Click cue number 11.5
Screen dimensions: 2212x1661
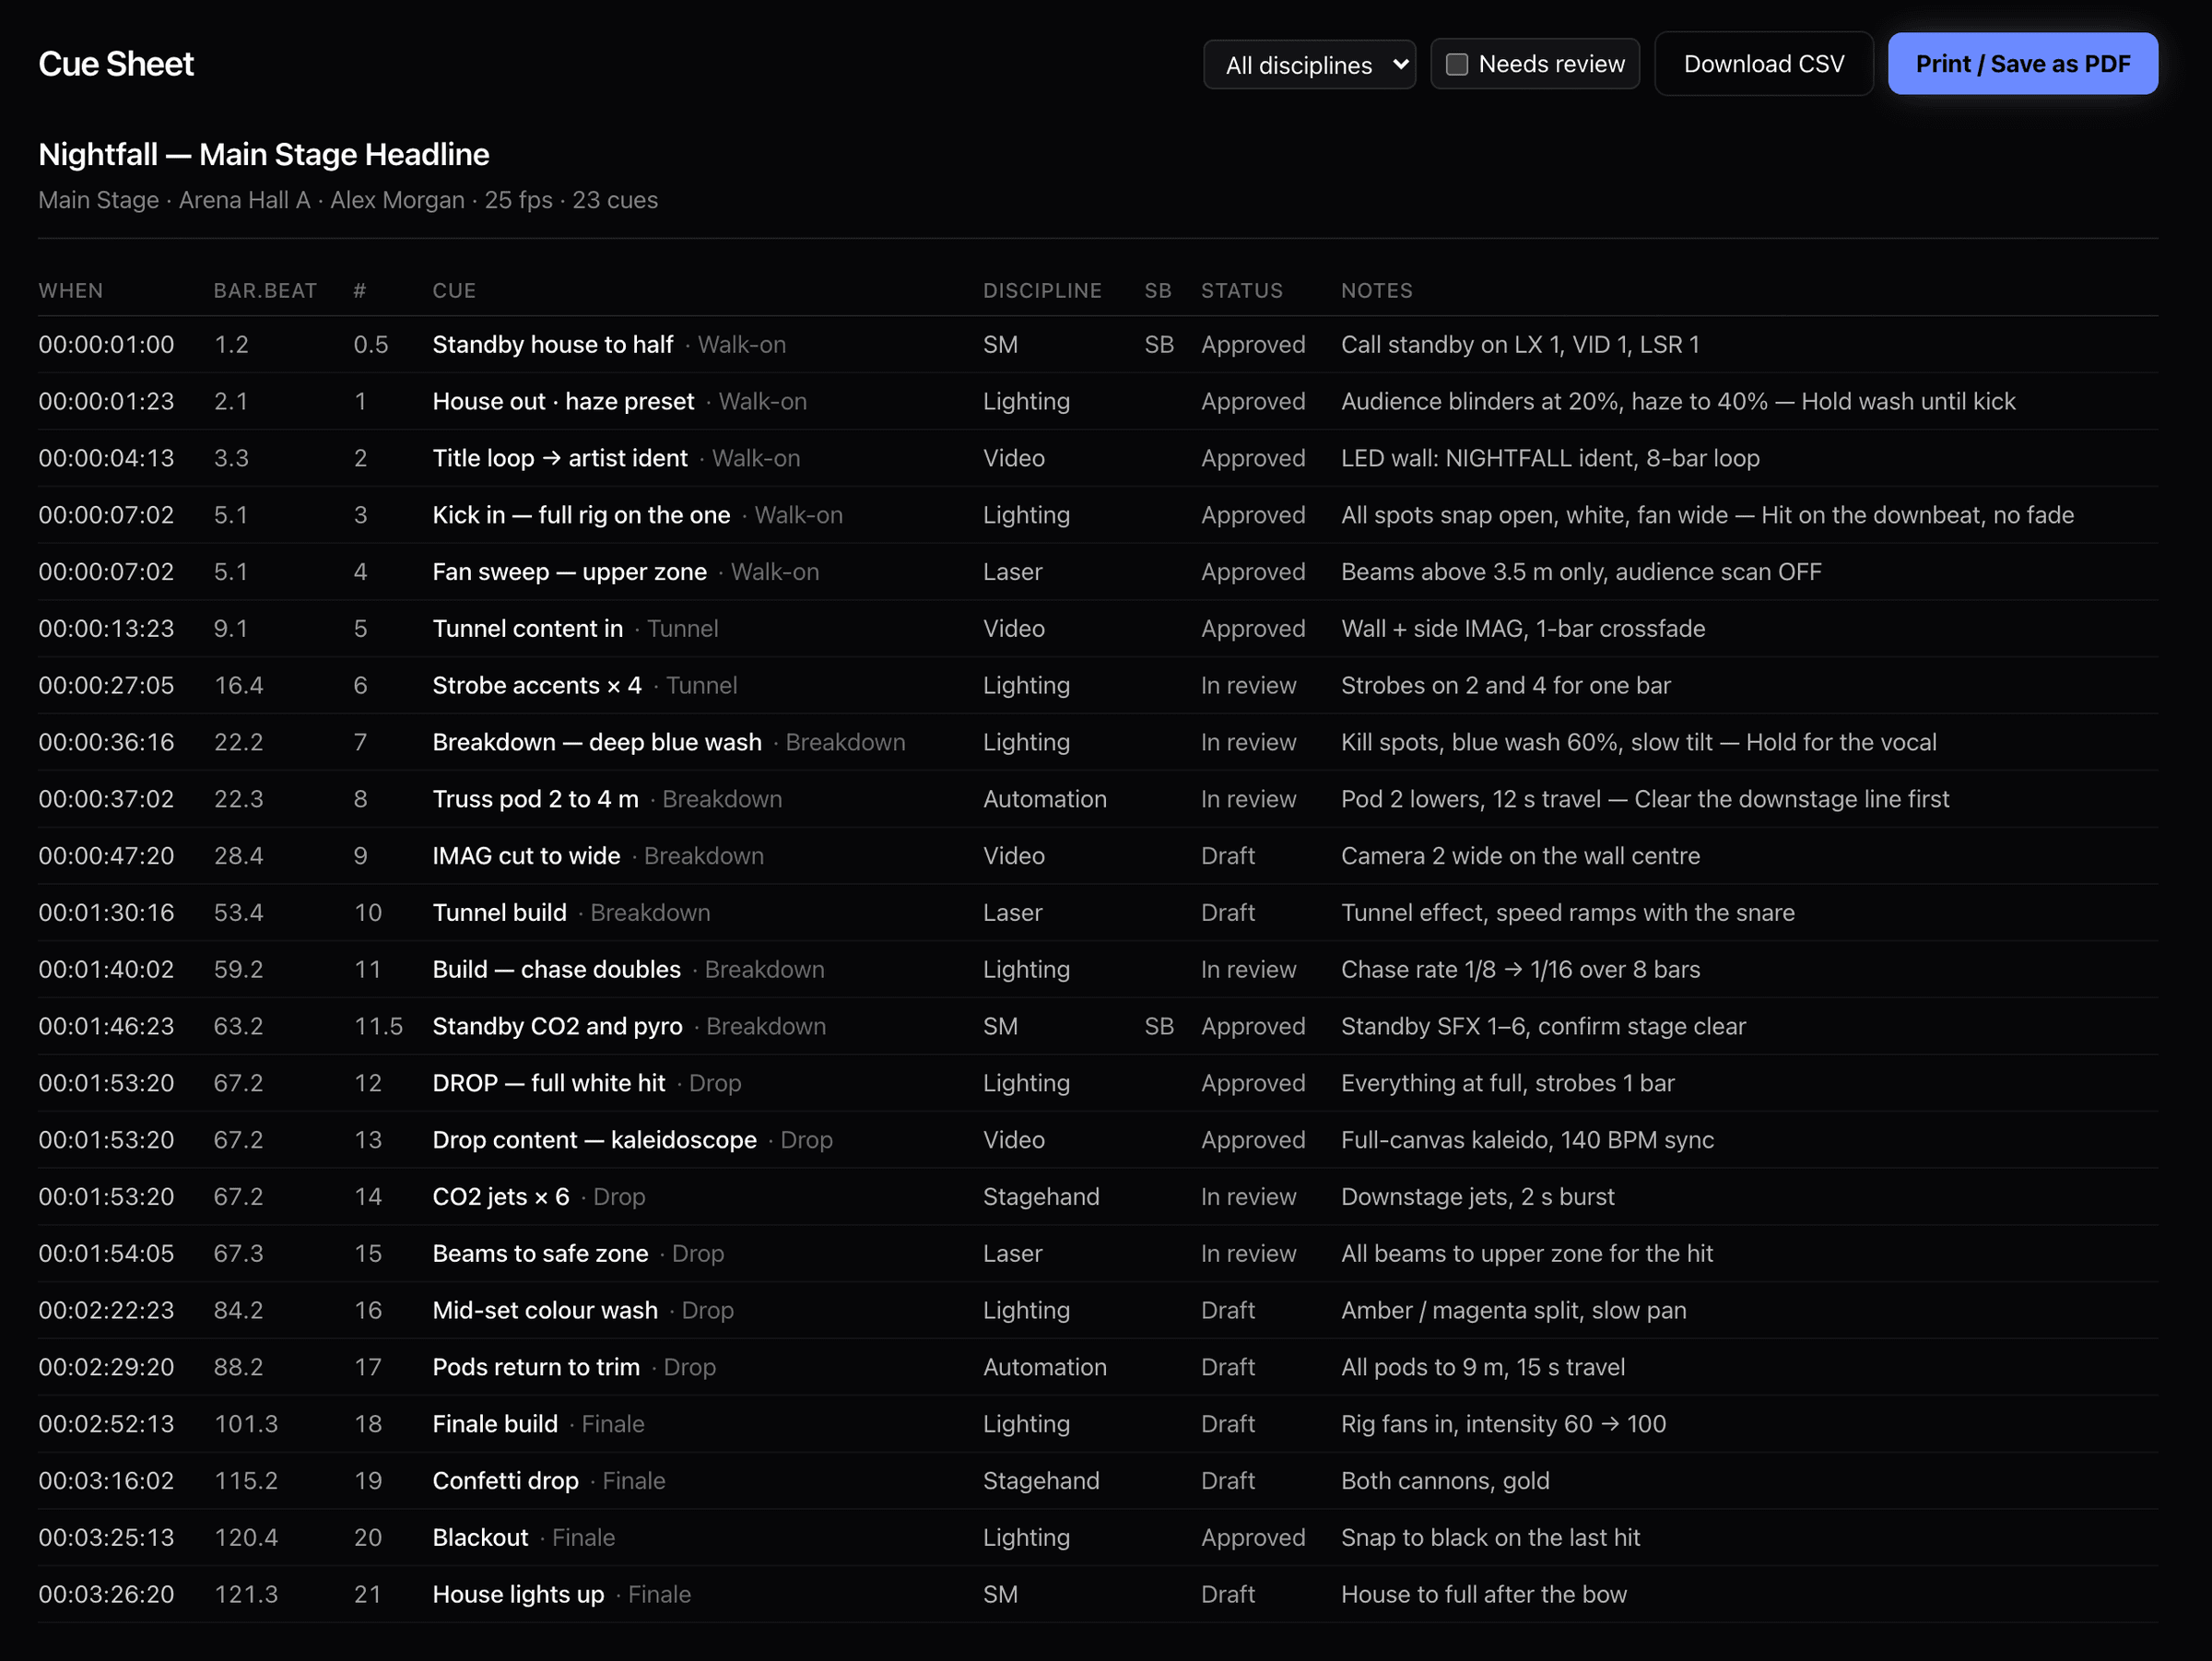378,1026
